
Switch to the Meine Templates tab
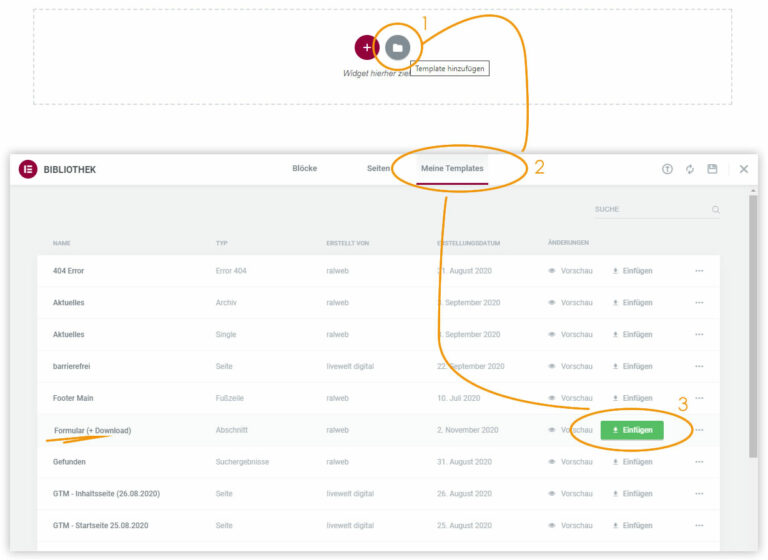pyautogui.click(x=452, y=168)
